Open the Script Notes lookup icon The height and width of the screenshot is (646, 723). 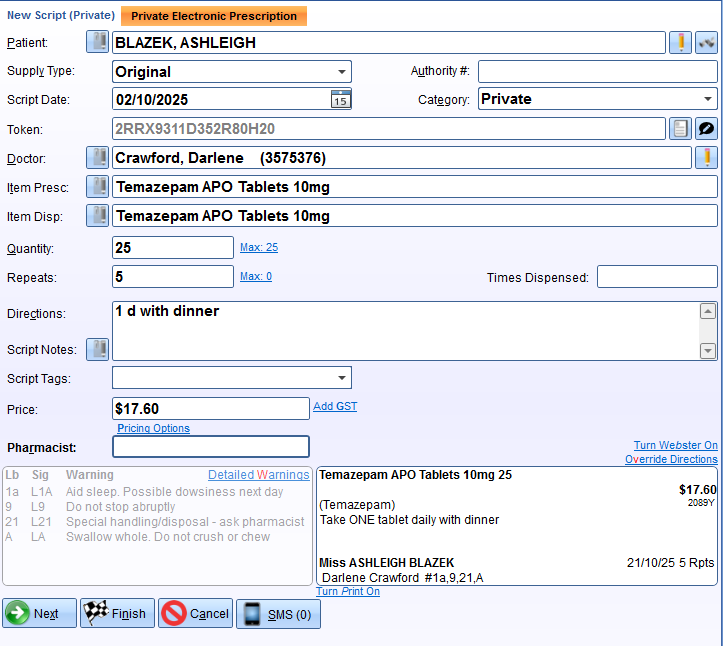pos(98,349)
